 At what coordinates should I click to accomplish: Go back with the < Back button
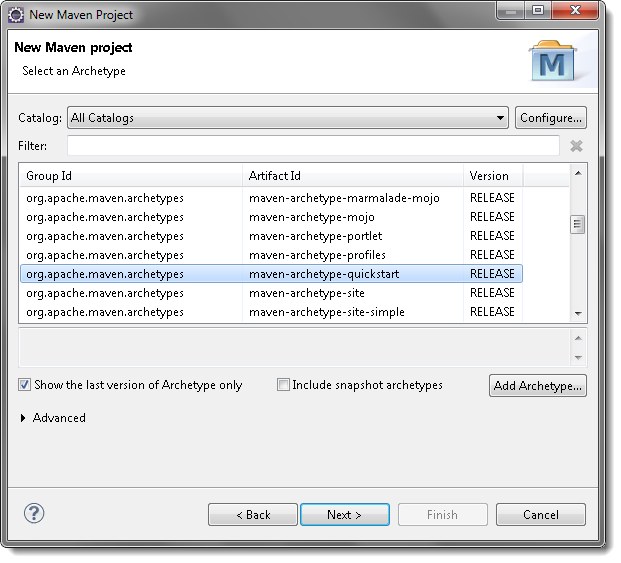pyautogui.click(x=253, y=515)
